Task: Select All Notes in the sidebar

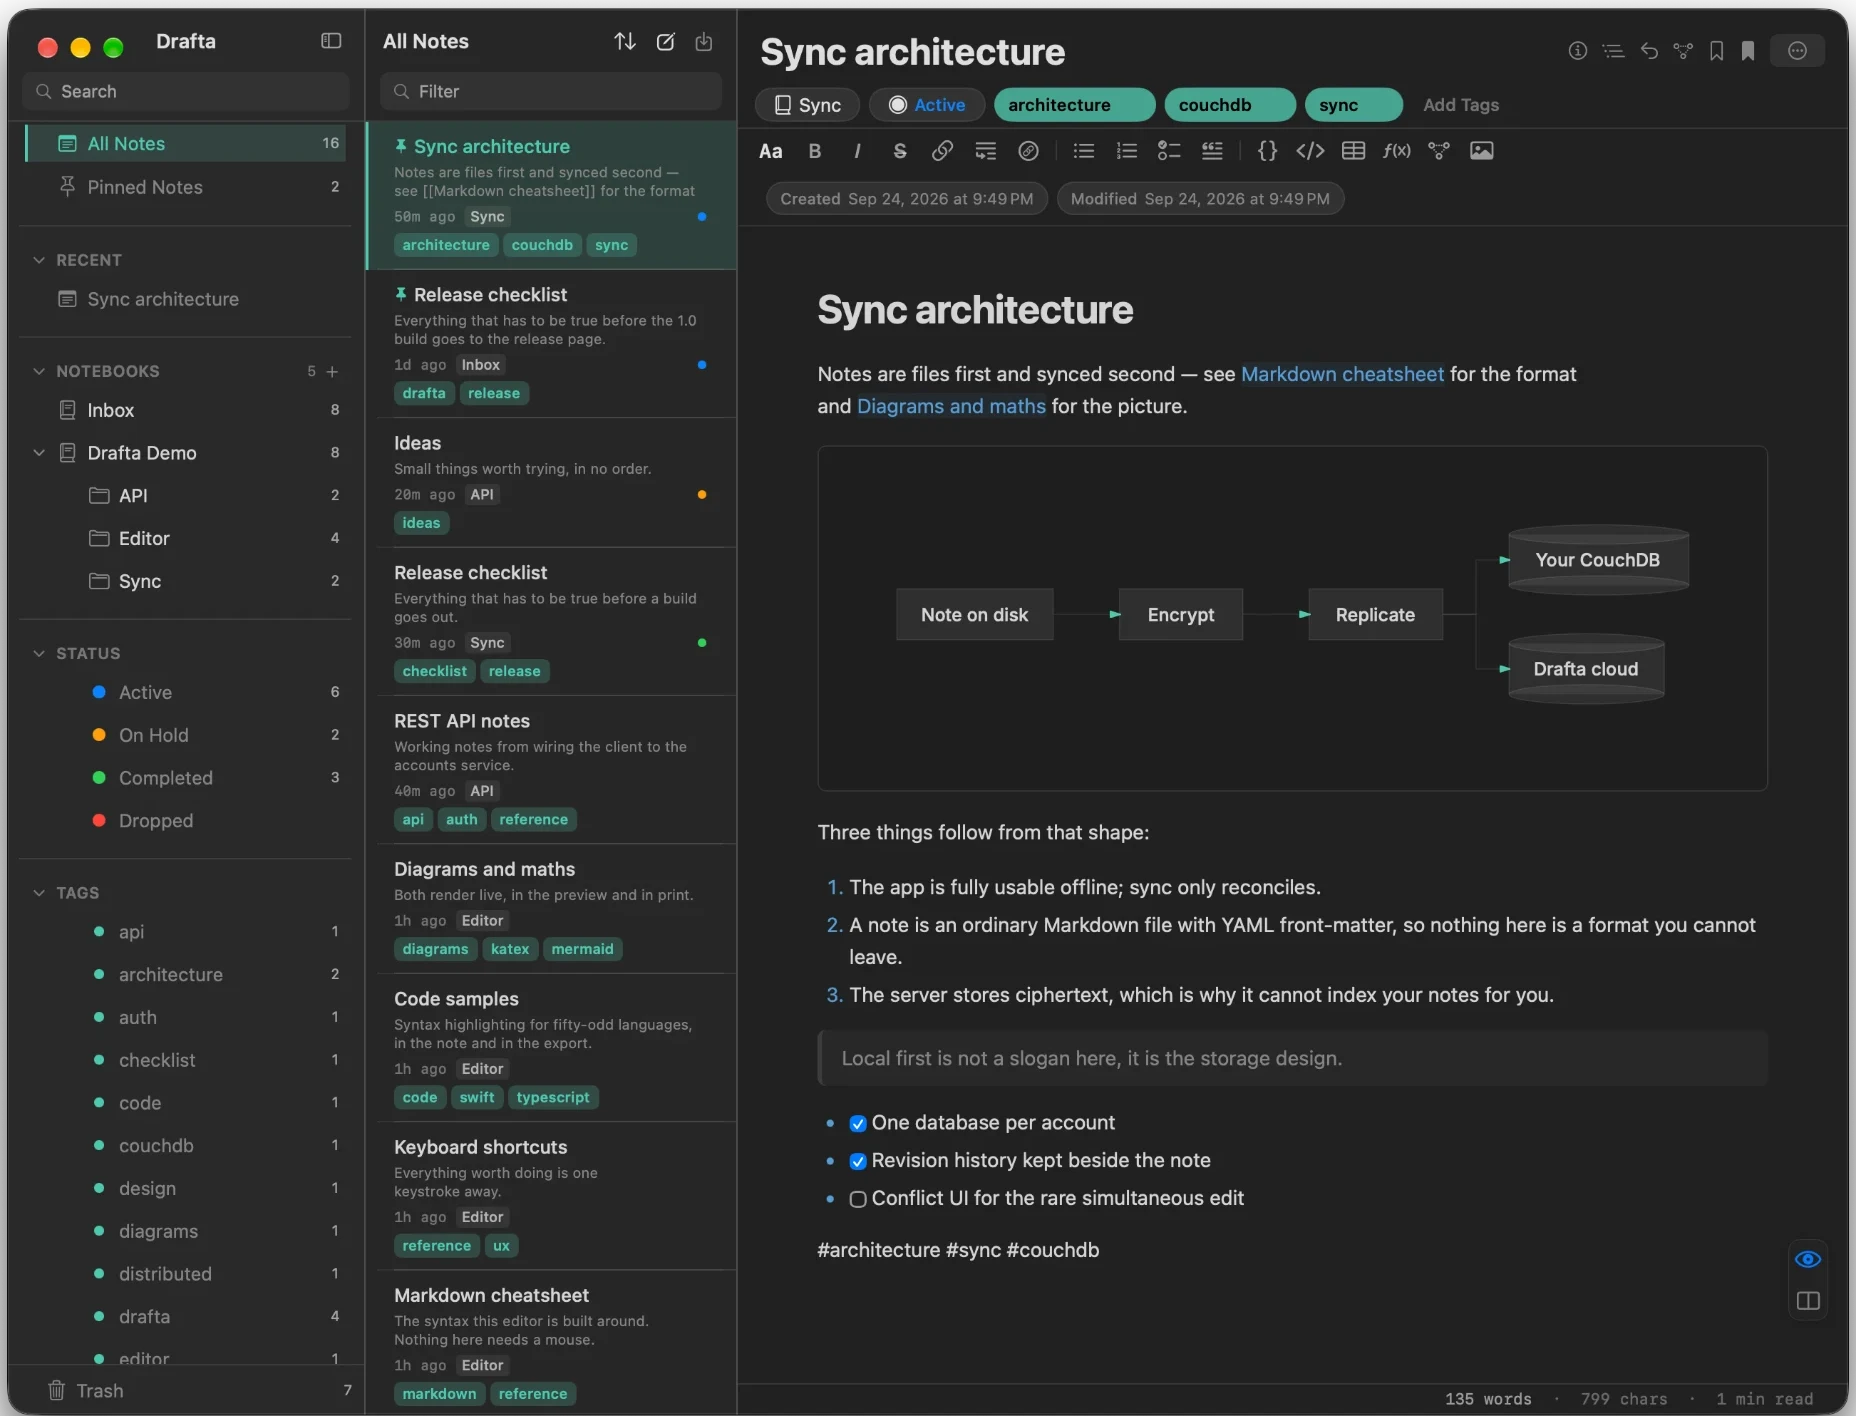Action: pos(186,144)
